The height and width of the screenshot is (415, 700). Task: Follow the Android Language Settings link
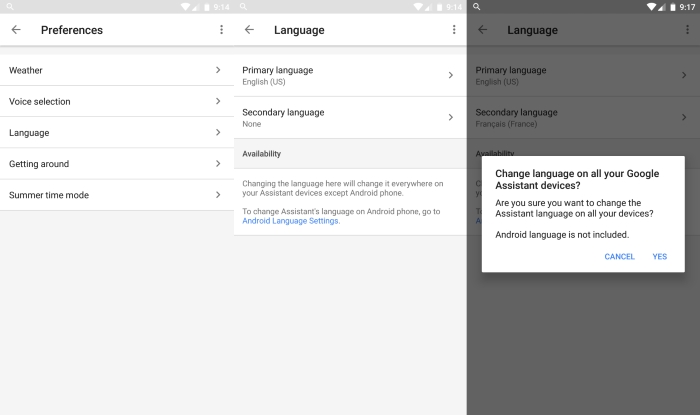tap(290, 221)
